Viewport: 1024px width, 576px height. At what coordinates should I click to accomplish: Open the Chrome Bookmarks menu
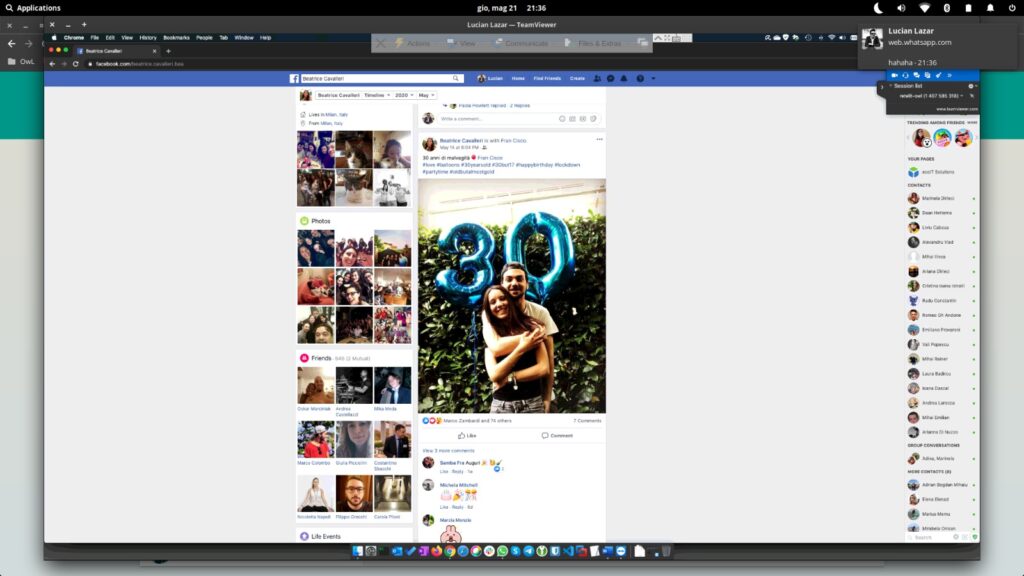[176, 38]
